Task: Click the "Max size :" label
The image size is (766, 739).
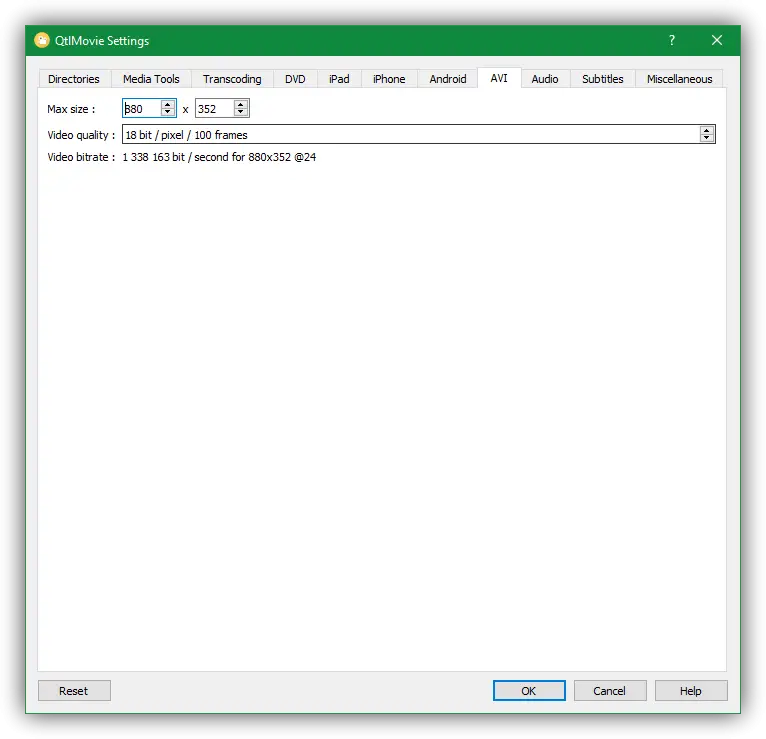Action: pyautogui.click(x=71, y=109)
